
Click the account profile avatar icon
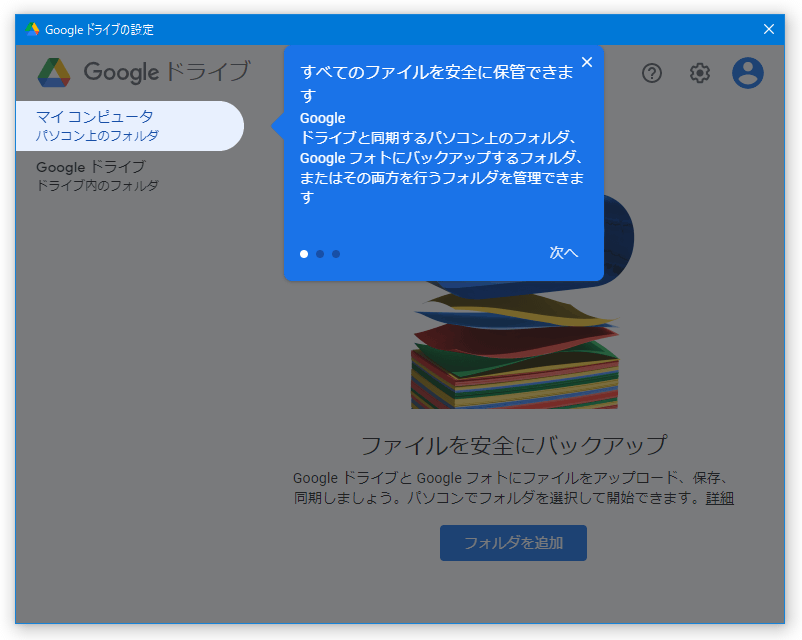pos(748,73)
